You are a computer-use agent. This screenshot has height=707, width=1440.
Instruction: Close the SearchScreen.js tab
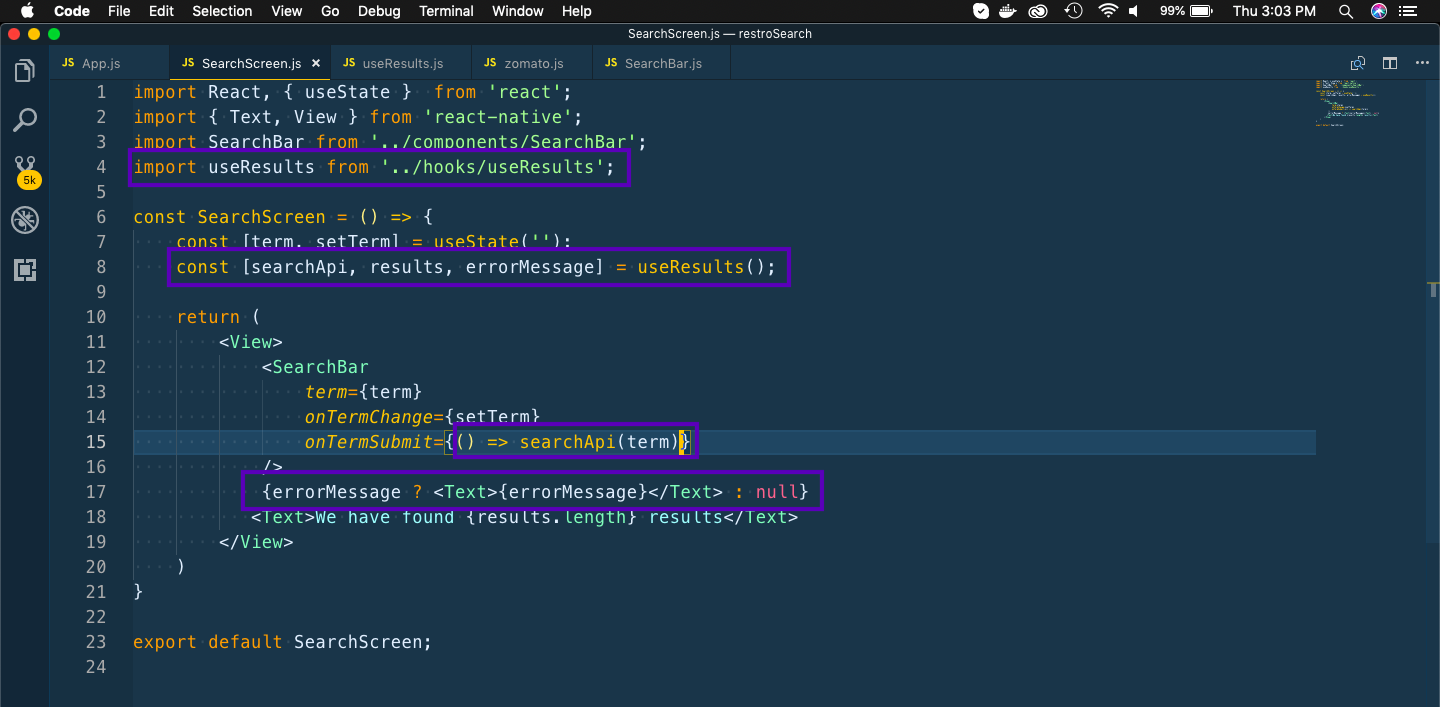coord(316,63)
